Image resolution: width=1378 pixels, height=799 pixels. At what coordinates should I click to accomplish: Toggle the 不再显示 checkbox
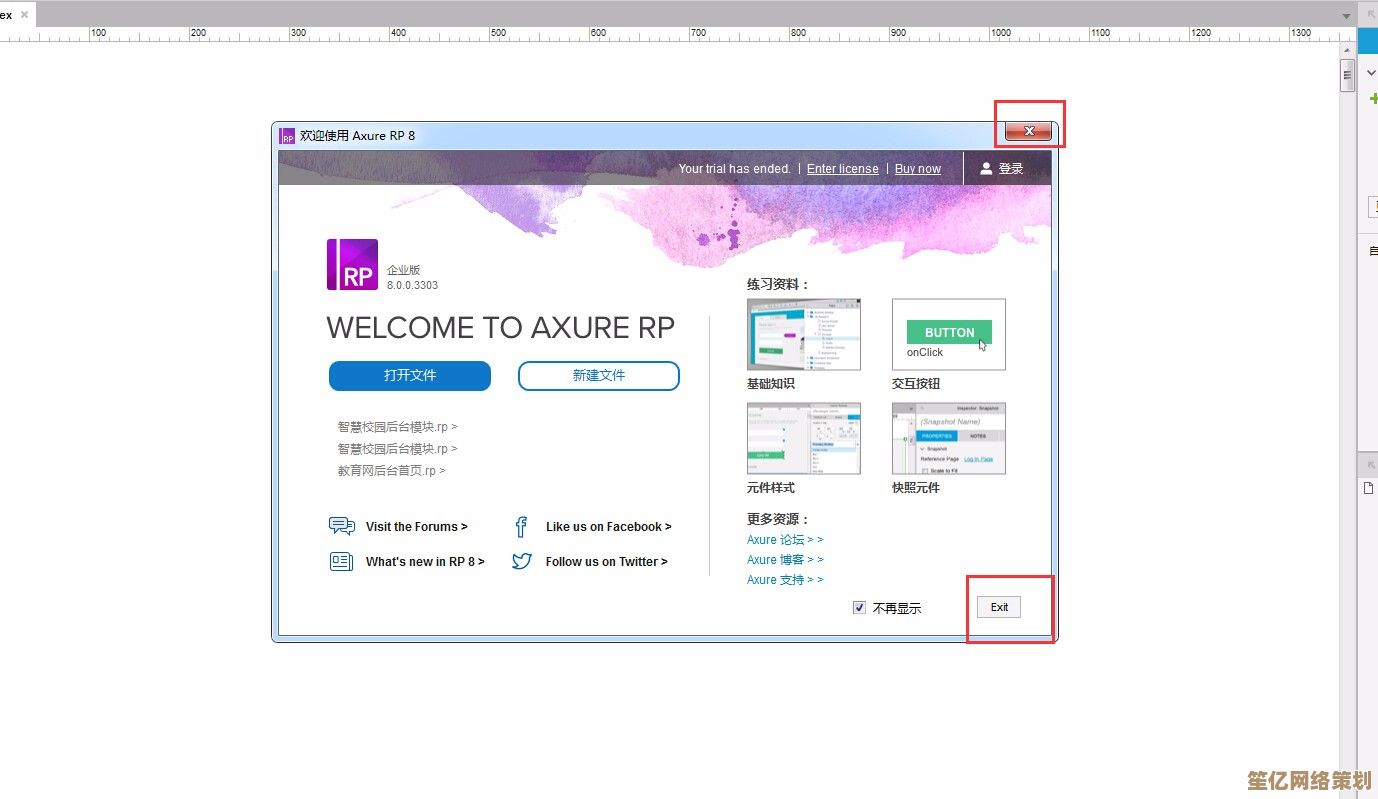tap(859, 608)
